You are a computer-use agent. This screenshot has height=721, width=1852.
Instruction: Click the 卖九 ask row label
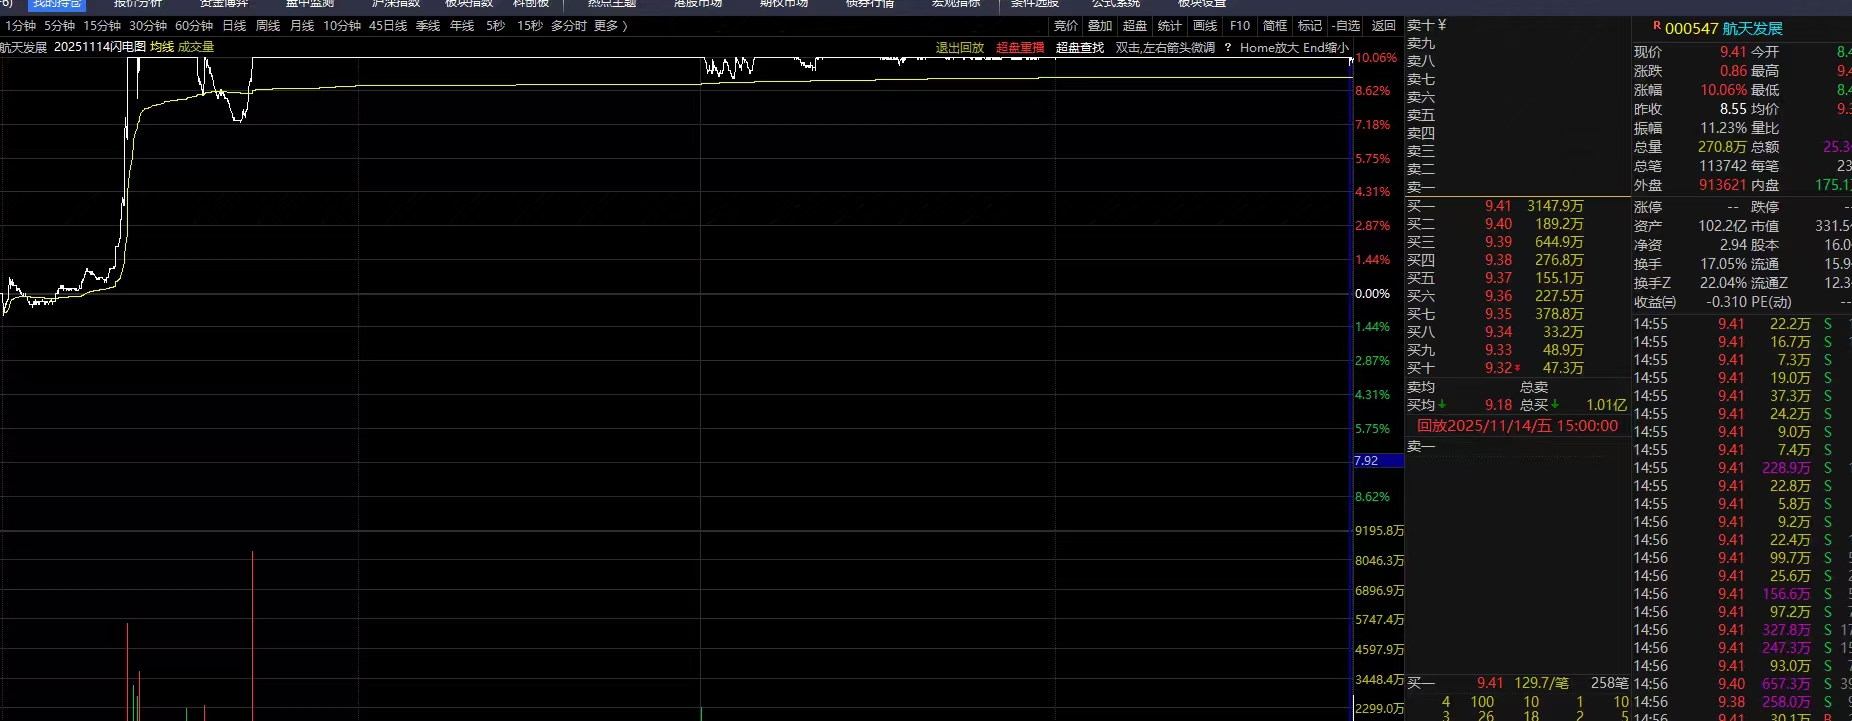coord(1421,44)
